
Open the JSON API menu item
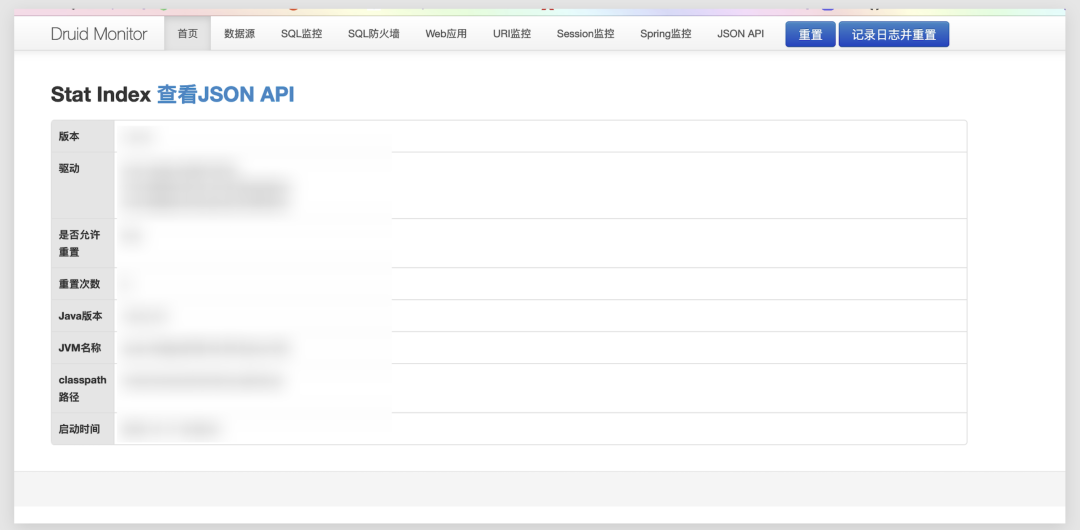(740, 34)
